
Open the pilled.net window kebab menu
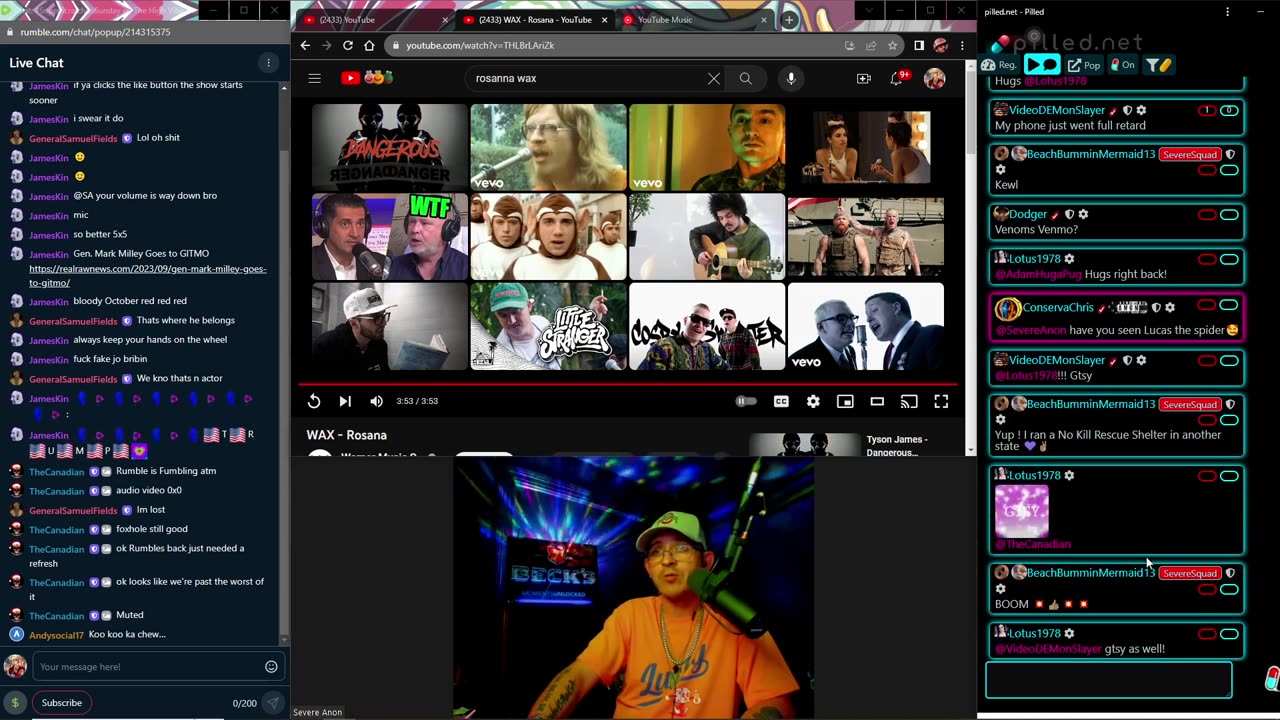click(1227, 12)
